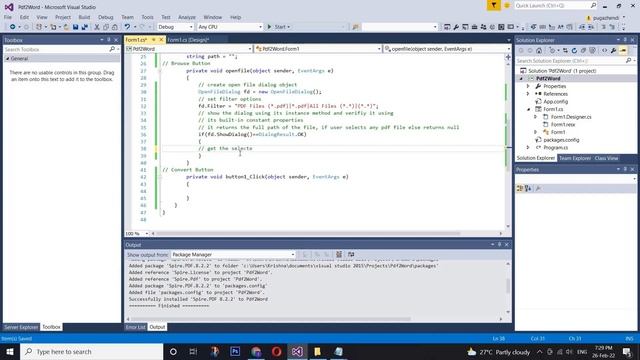Screen dimensions: 640x360
Task: Click the Sync with Active Document icon
Action: 565,51
